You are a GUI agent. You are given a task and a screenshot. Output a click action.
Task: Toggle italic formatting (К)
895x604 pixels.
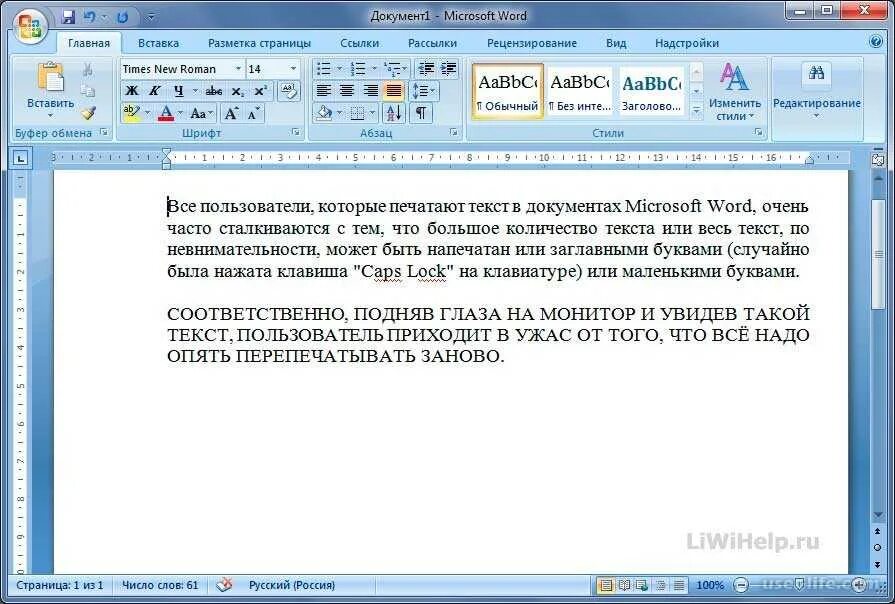click(154, 91)
